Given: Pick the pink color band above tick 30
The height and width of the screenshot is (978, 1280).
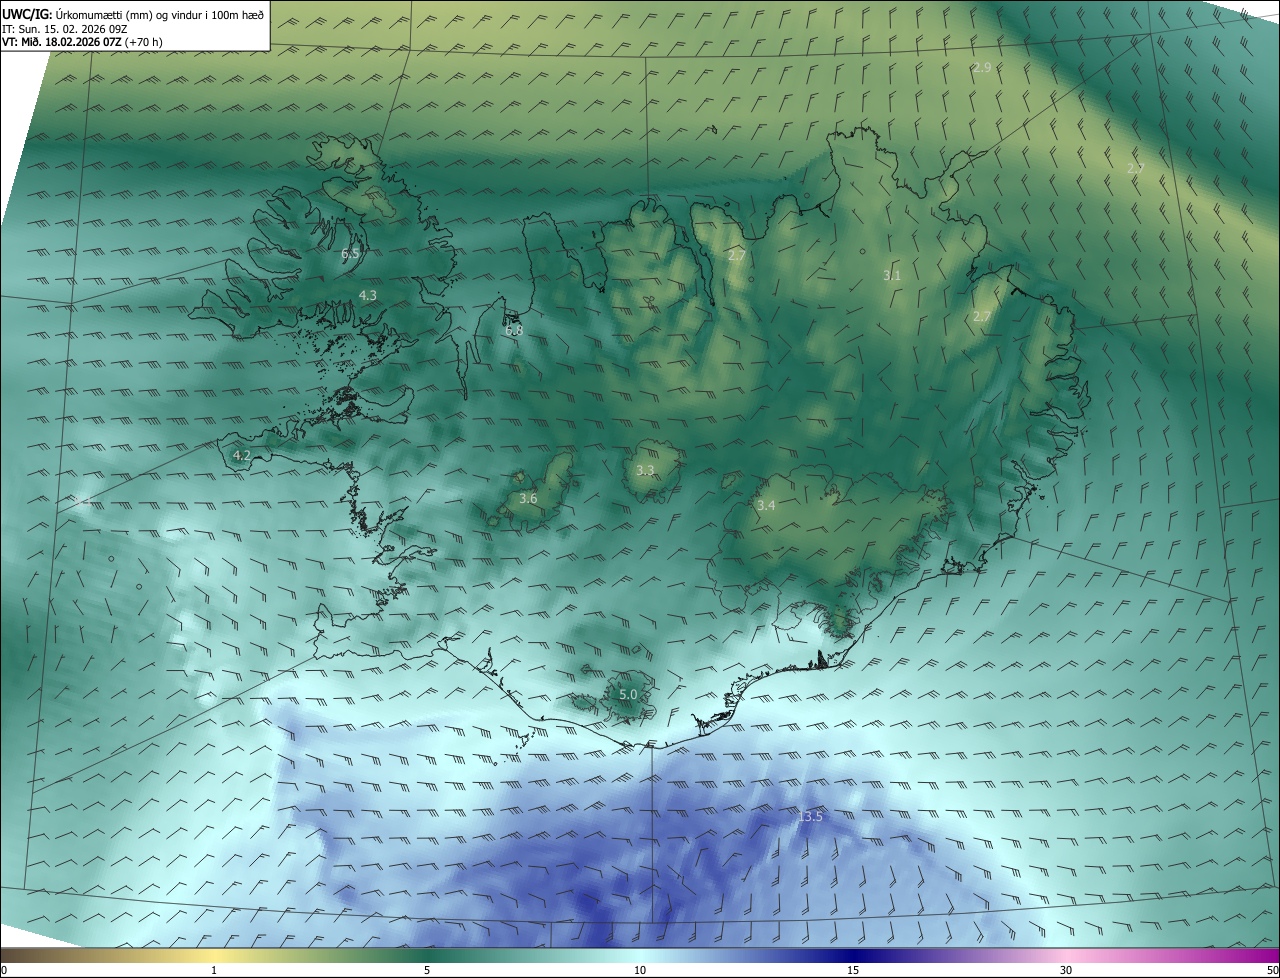Looking at the screenshot, I should tap(1066, 956).
